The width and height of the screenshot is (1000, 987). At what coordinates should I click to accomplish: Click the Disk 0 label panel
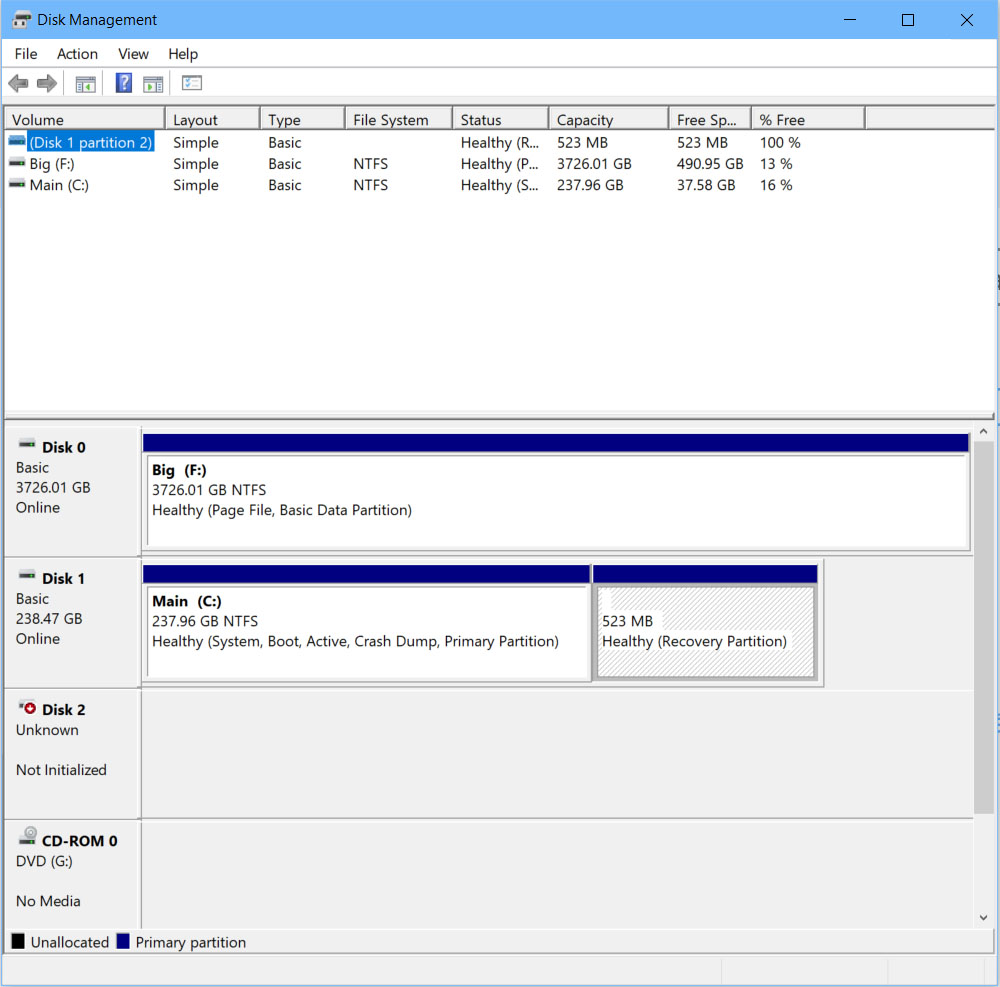pyautogui.click(x=72, y=490)
